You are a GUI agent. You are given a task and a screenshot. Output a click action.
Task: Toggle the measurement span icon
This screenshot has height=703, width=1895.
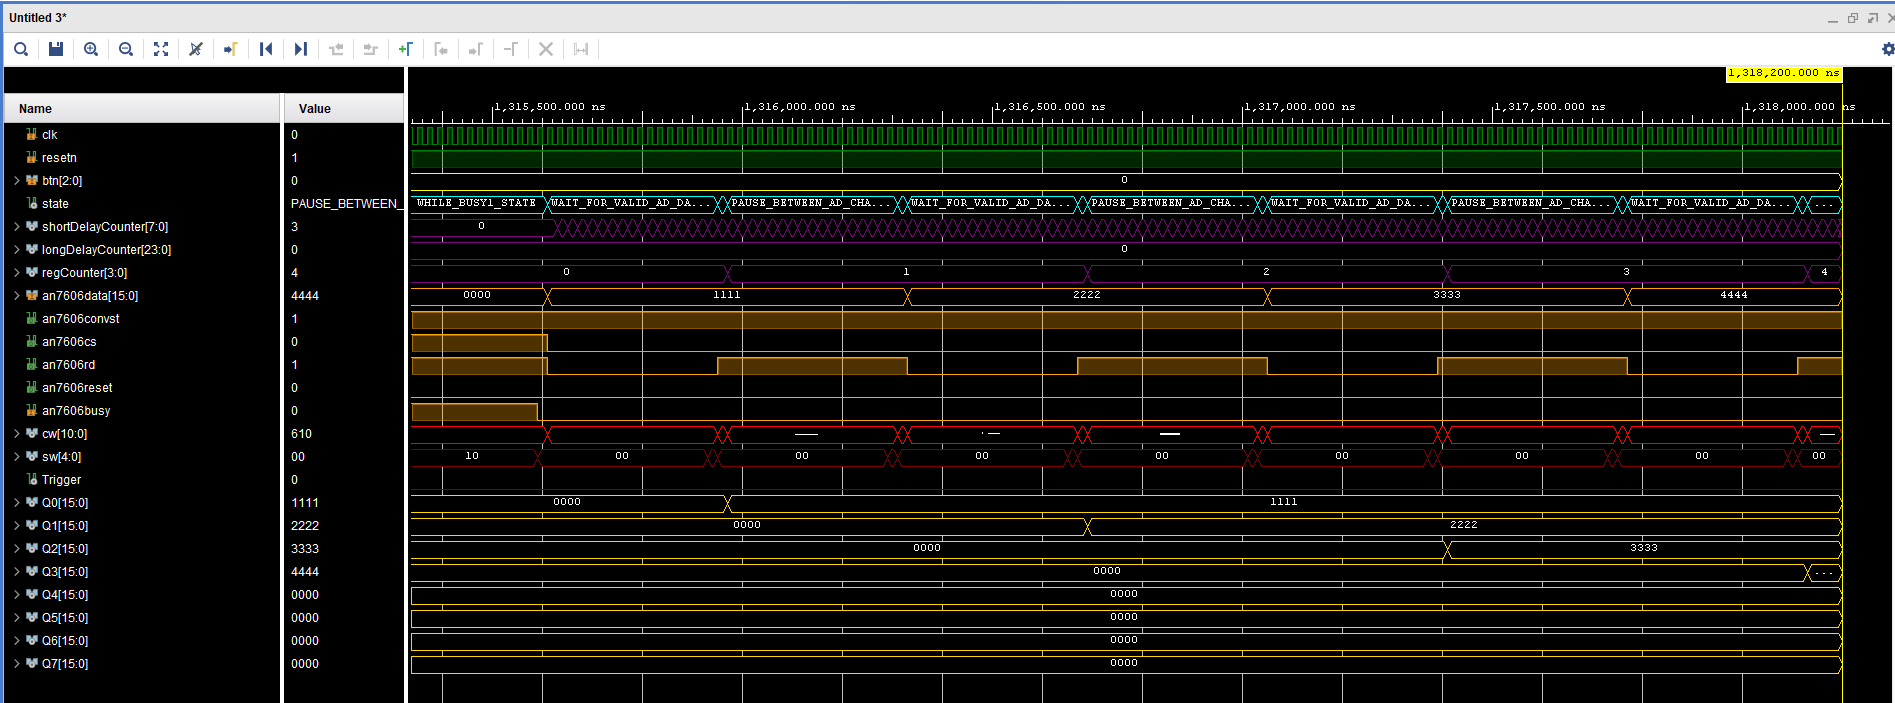pyautogui.click(x=581, y=49)
